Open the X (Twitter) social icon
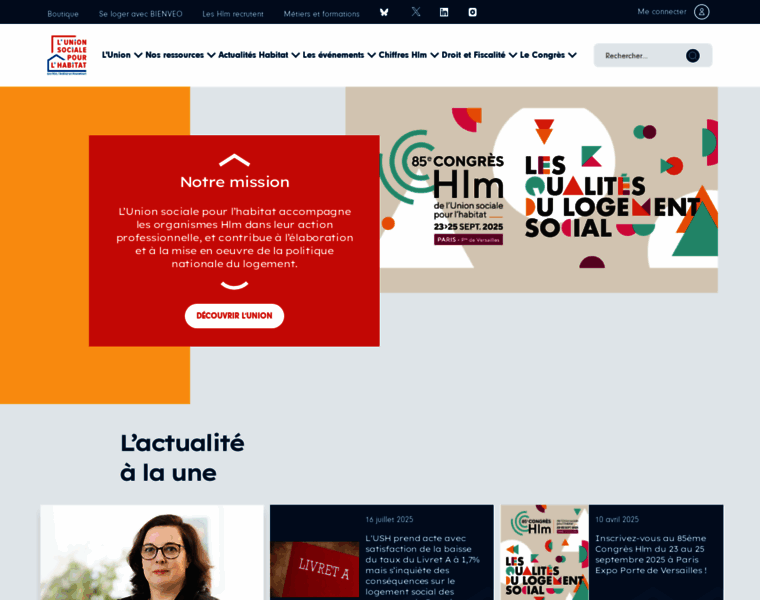This screenshot has height=600, width=760. pyautogui.click(x=416, y=12)
